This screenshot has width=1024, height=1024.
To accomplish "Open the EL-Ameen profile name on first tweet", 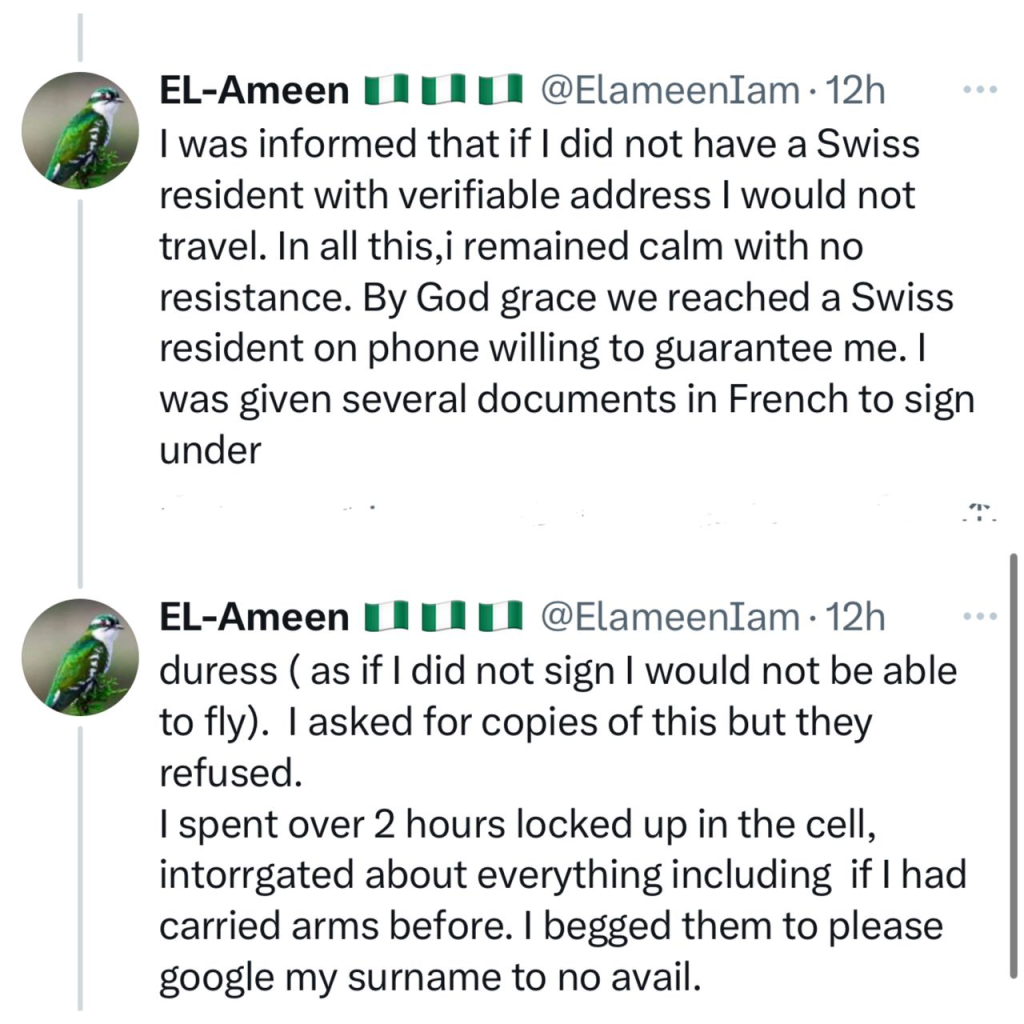I will click(254, 93).
